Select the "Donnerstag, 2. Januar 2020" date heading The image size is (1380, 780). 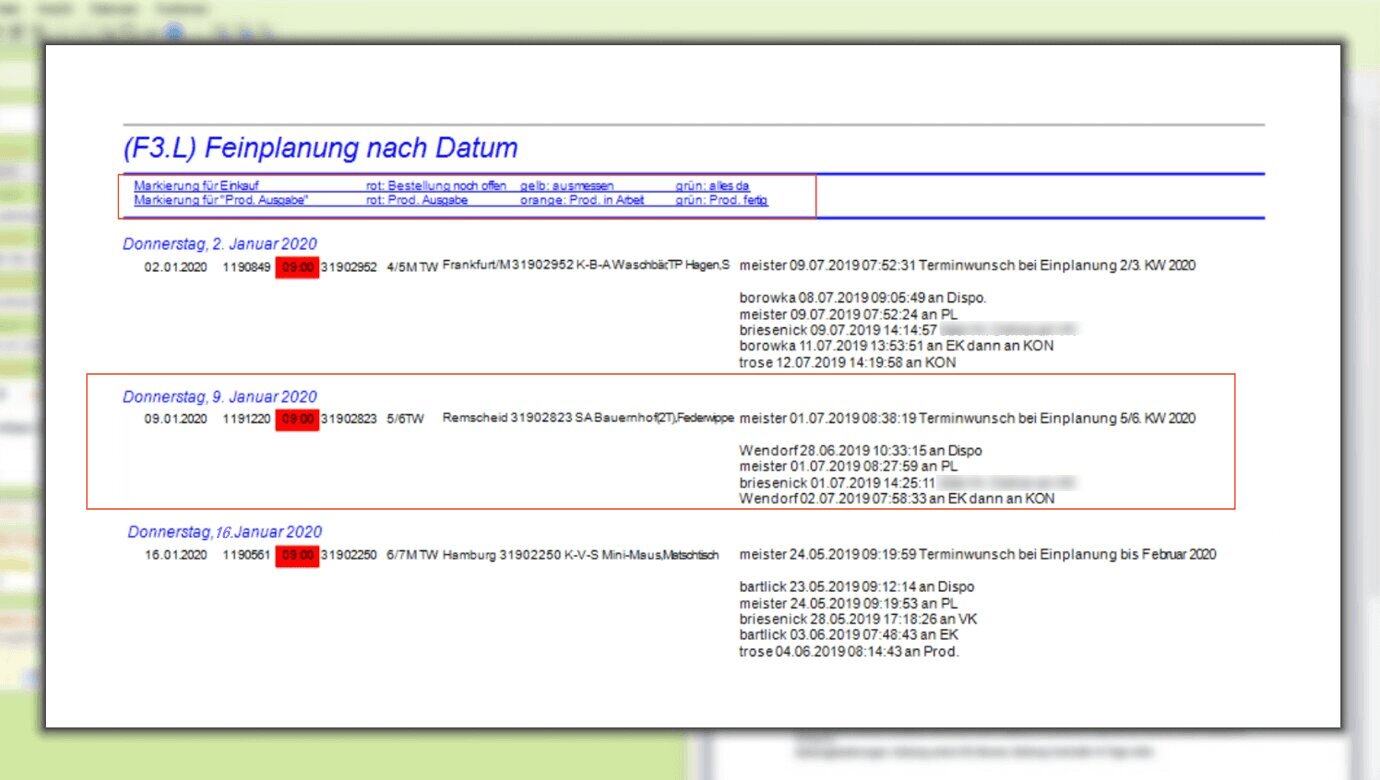(220, 244)
